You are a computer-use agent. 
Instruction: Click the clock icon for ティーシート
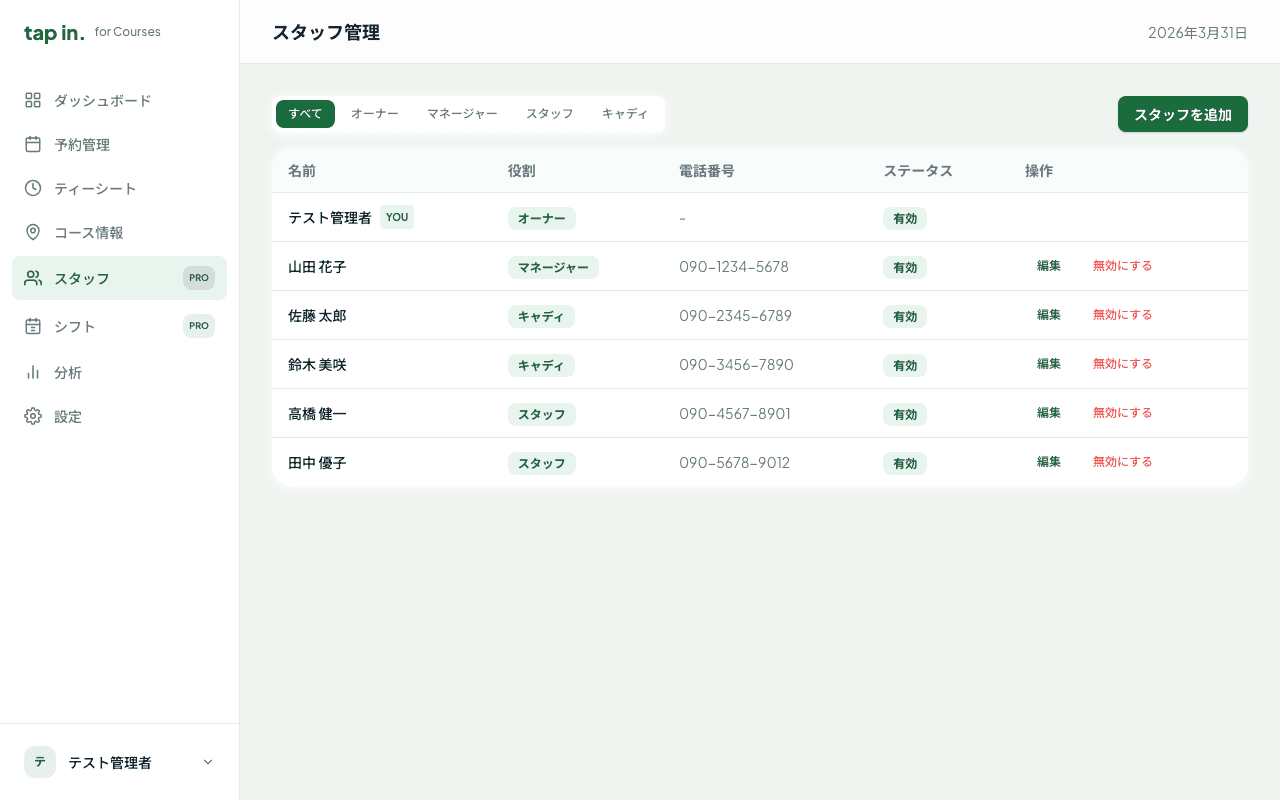point(33,188)
